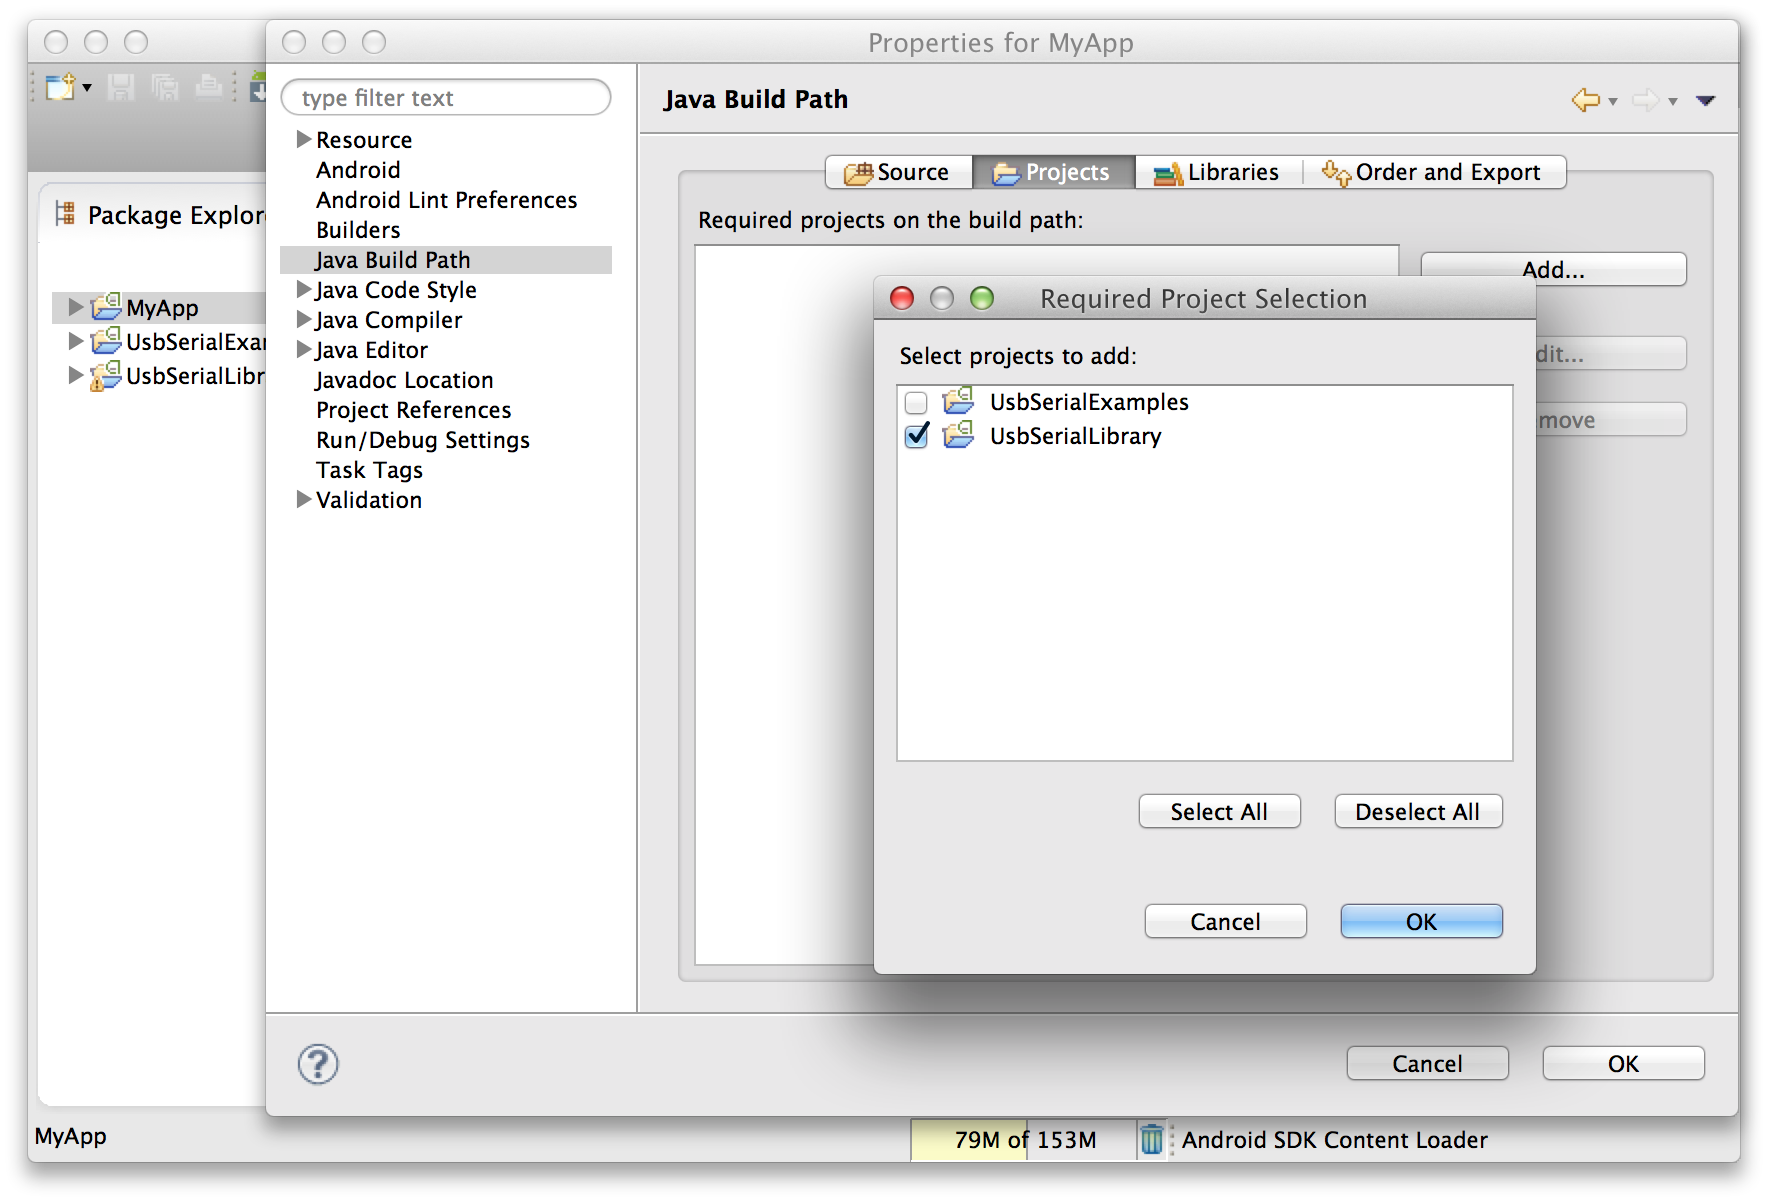Viewport: 1768px width, 1202px height.
Task: Switch to the Source tab
Action: pyautogui.click(x=898, y=172)
